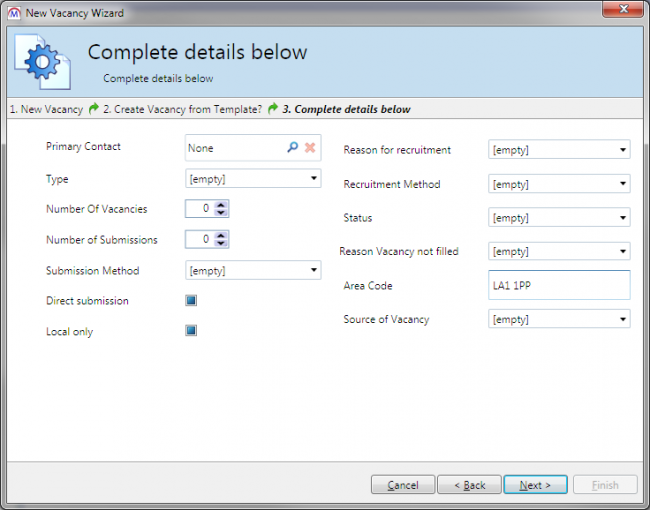Viewport: 650px width, 510px height.
Task: Open the Source of Vacancy dropdown
Action: (623, 319)
